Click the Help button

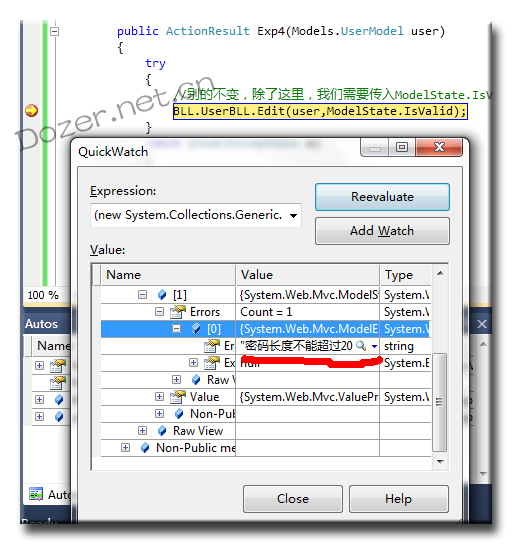(x=399, y=499)
